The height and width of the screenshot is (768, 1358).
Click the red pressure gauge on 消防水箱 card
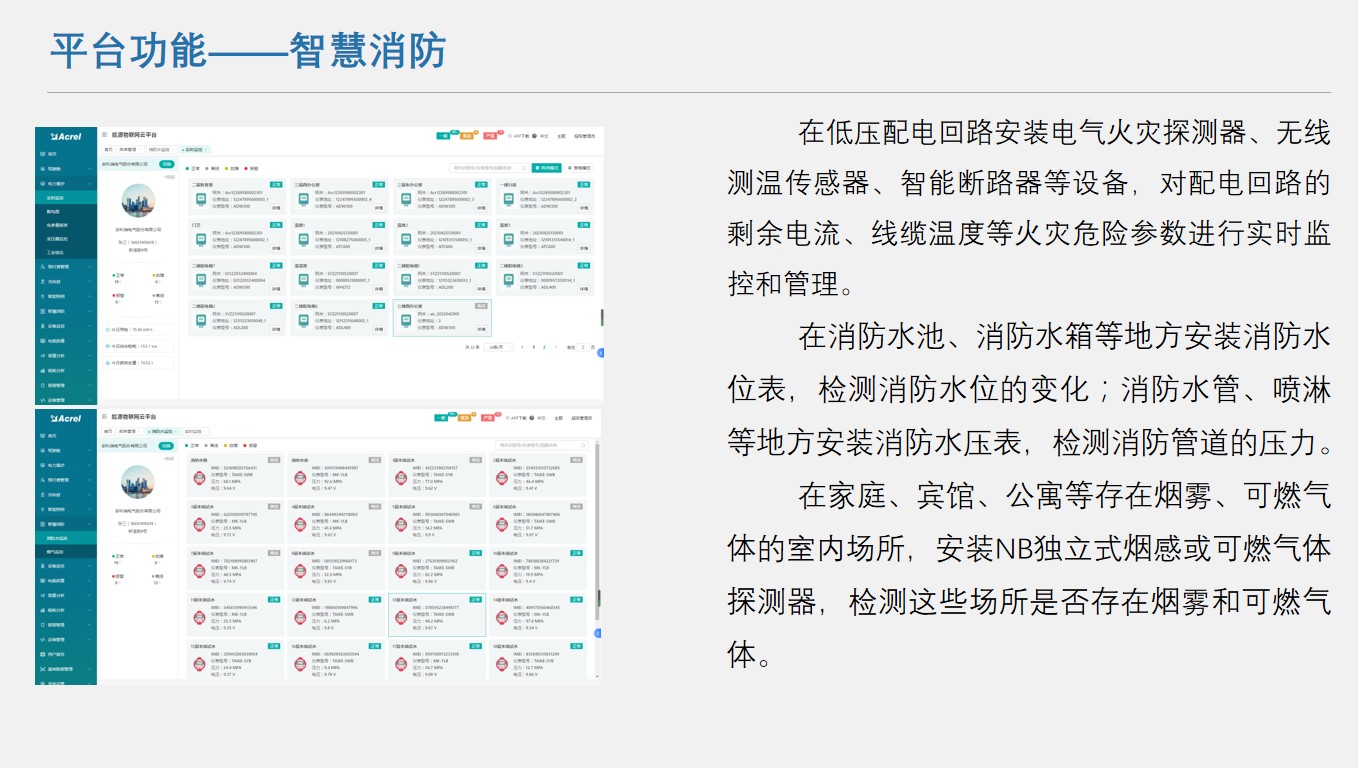click(x=199, y=477)
